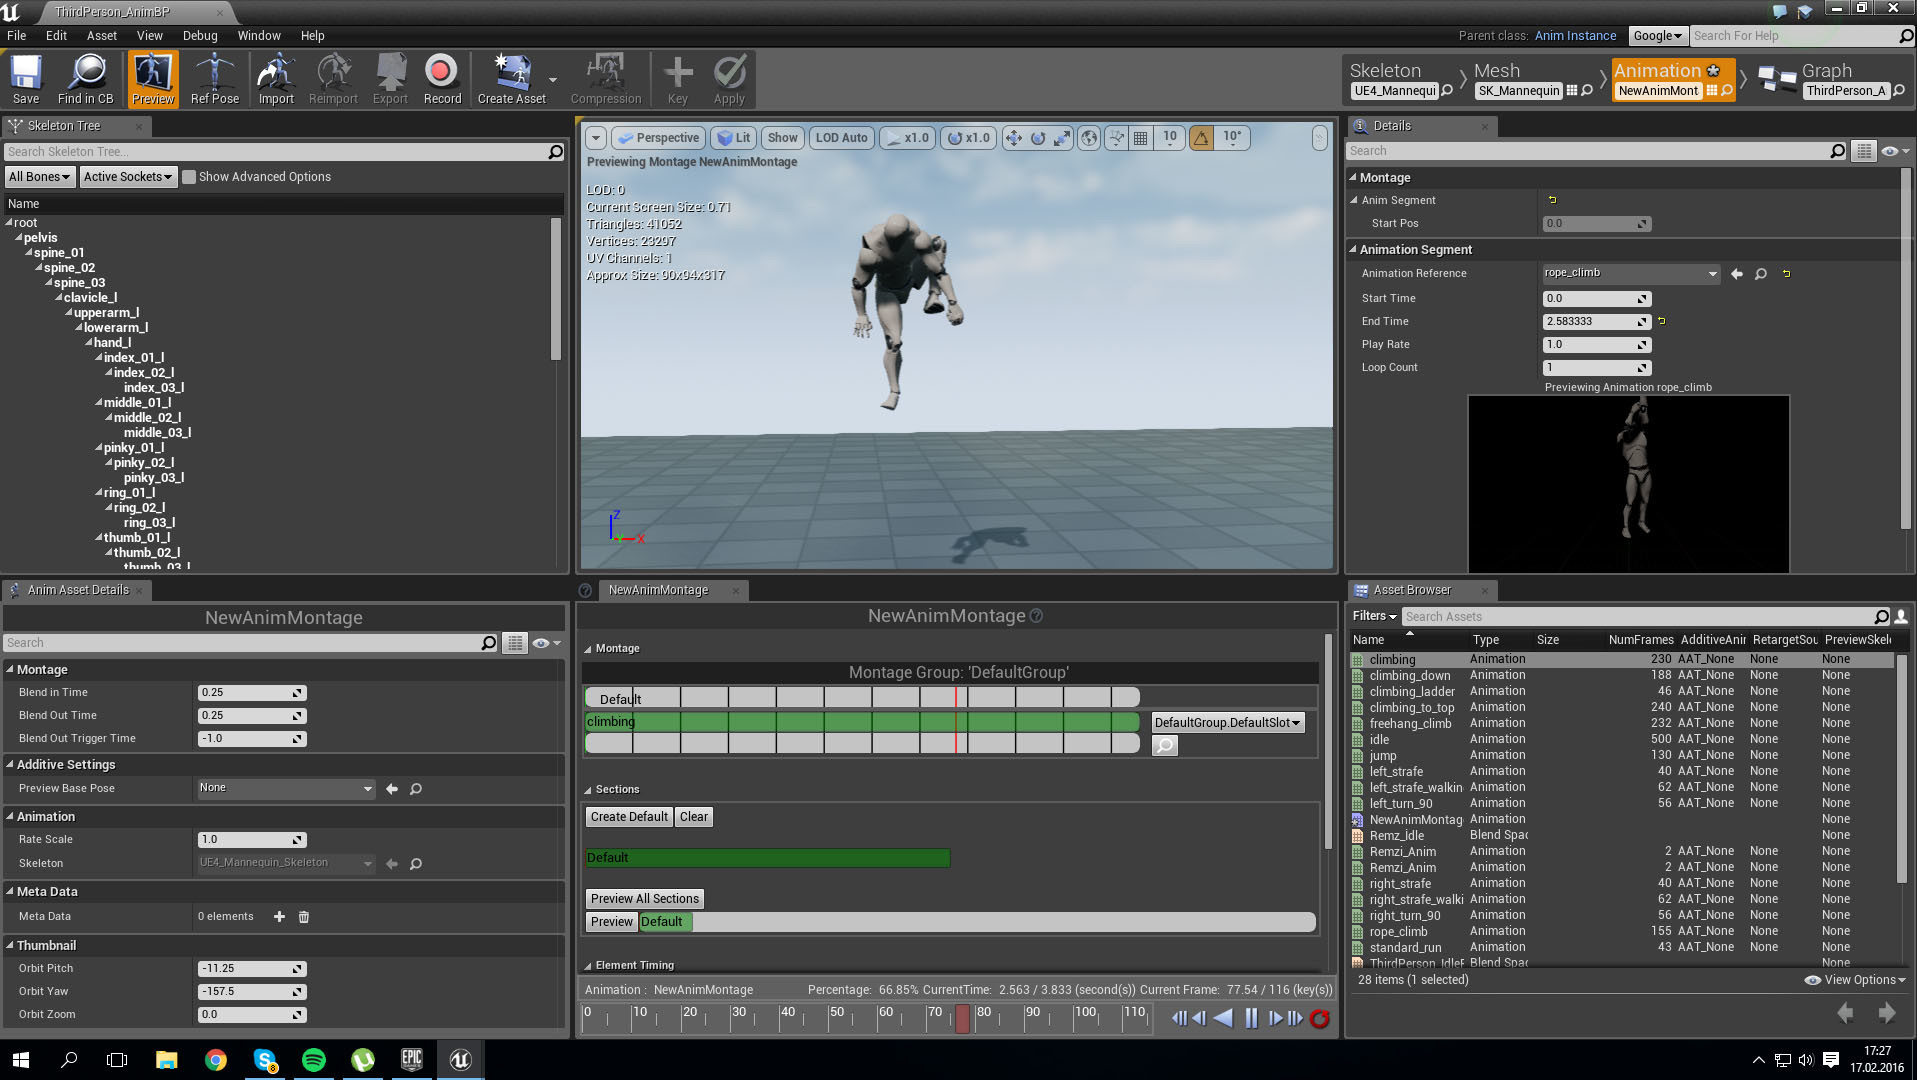Click the Clear sections button
This screenshot has height=1080, width=1917.
click(x=694, y=817)
